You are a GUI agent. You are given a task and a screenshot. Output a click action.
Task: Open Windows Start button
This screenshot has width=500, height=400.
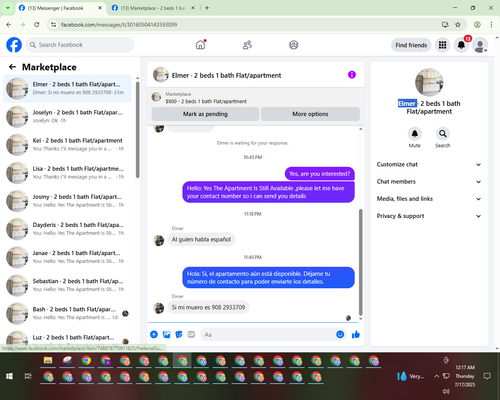9,376
